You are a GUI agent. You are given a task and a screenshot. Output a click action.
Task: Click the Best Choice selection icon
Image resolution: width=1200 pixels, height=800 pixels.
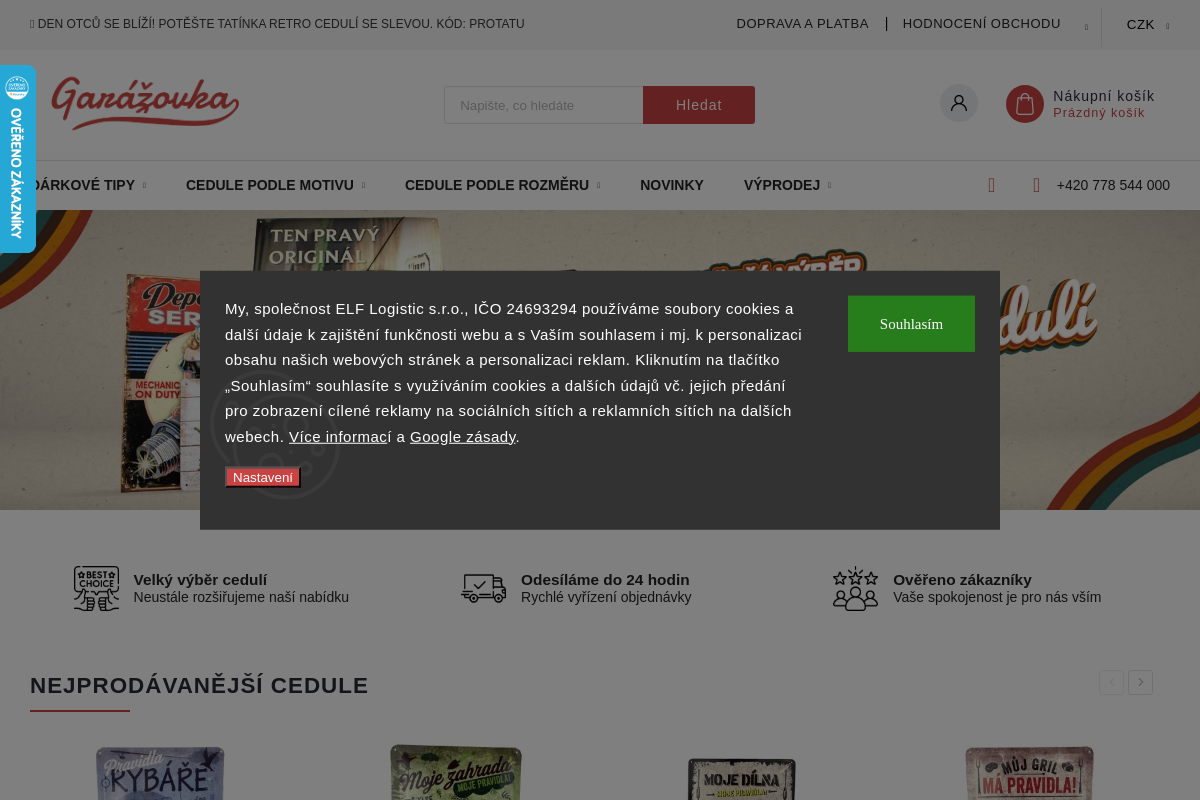tap(96, 588)
